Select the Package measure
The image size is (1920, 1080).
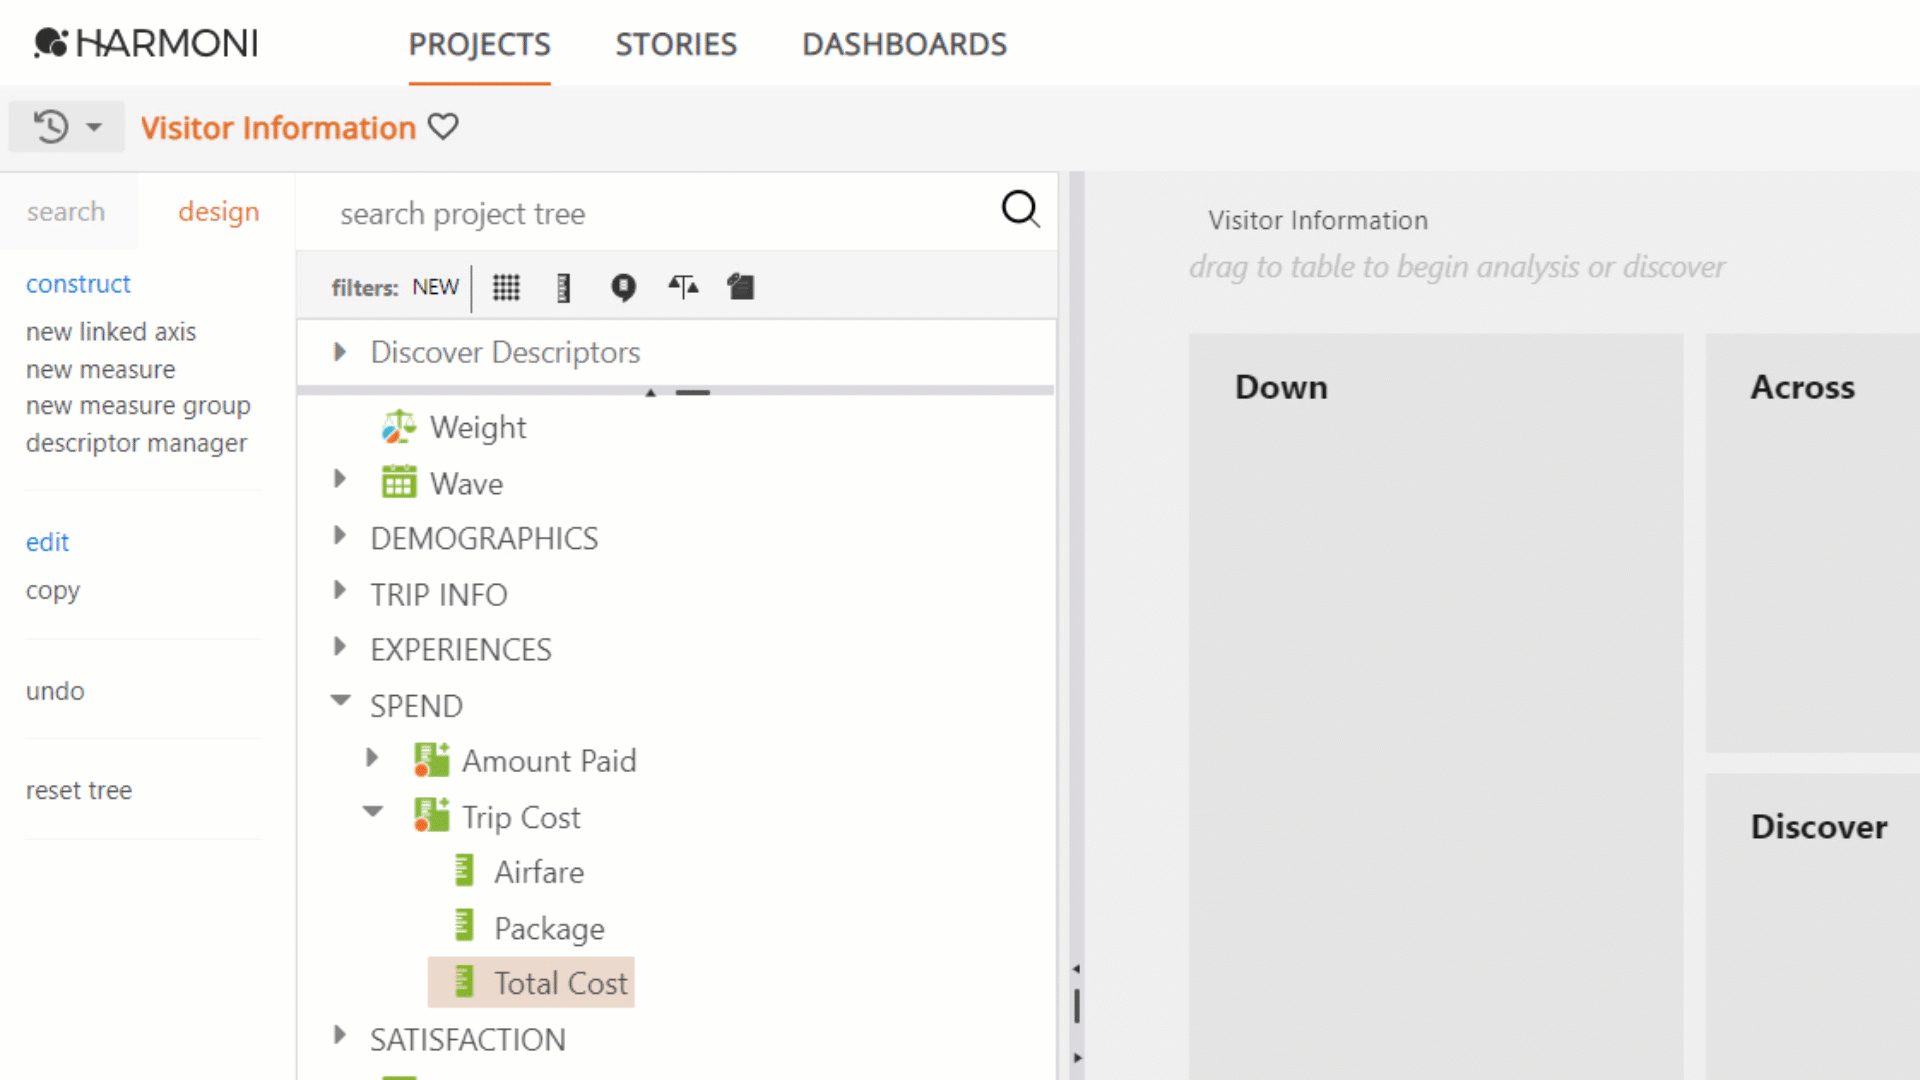pyautogui.click(x=549, y=928)
